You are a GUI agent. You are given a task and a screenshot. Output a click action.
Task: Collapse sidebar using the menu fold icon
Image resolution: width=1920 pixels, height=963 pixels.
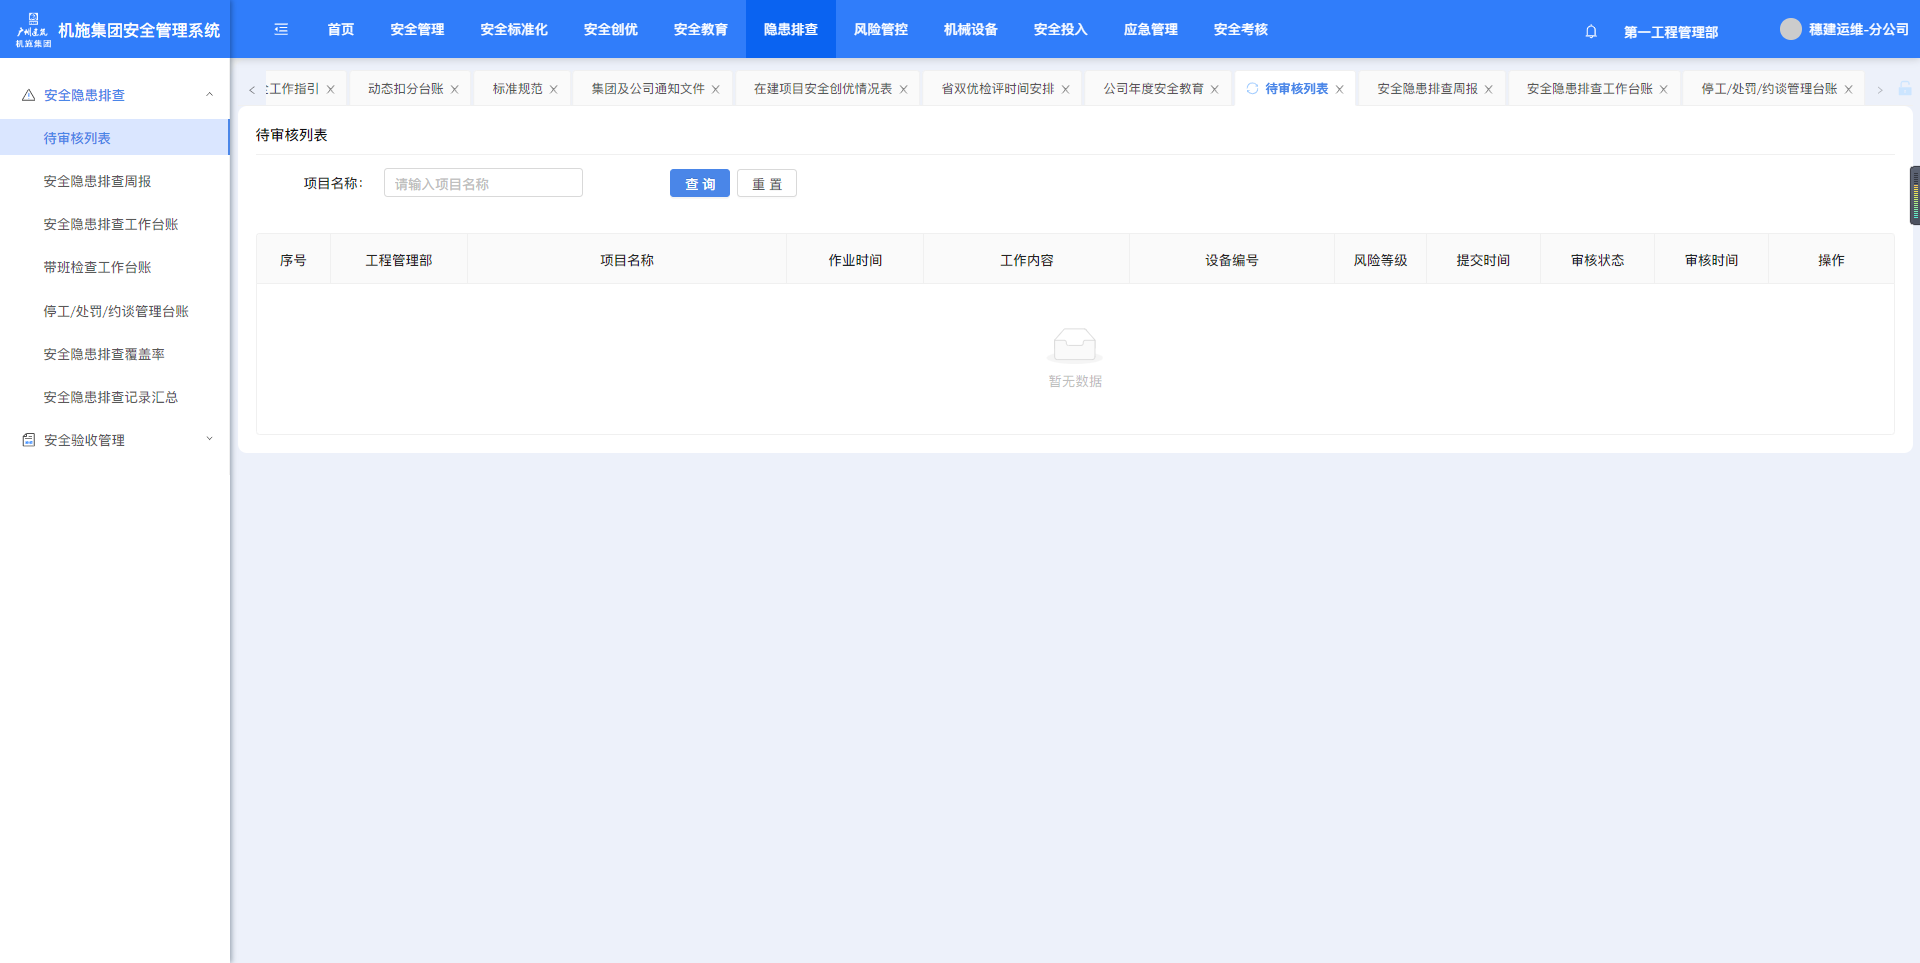(x=281, y=30)
